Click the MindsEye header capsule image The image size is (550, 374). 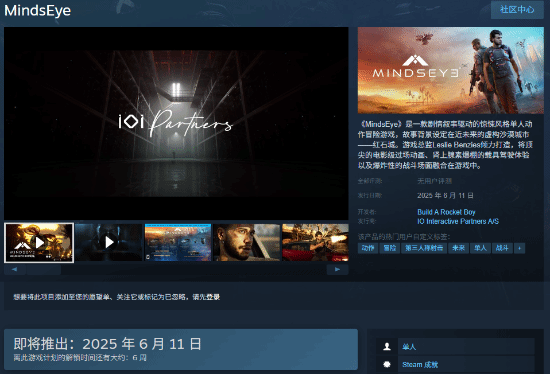pos(451,70)
